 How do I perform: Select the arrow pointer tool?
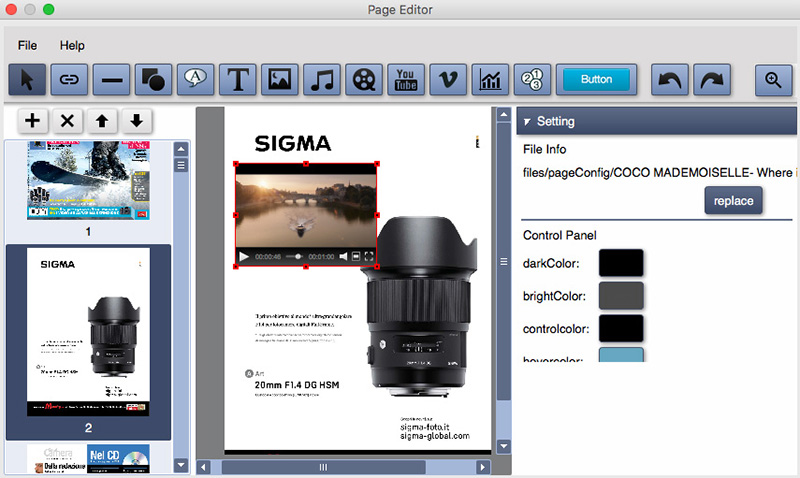(x=27, y=80)
